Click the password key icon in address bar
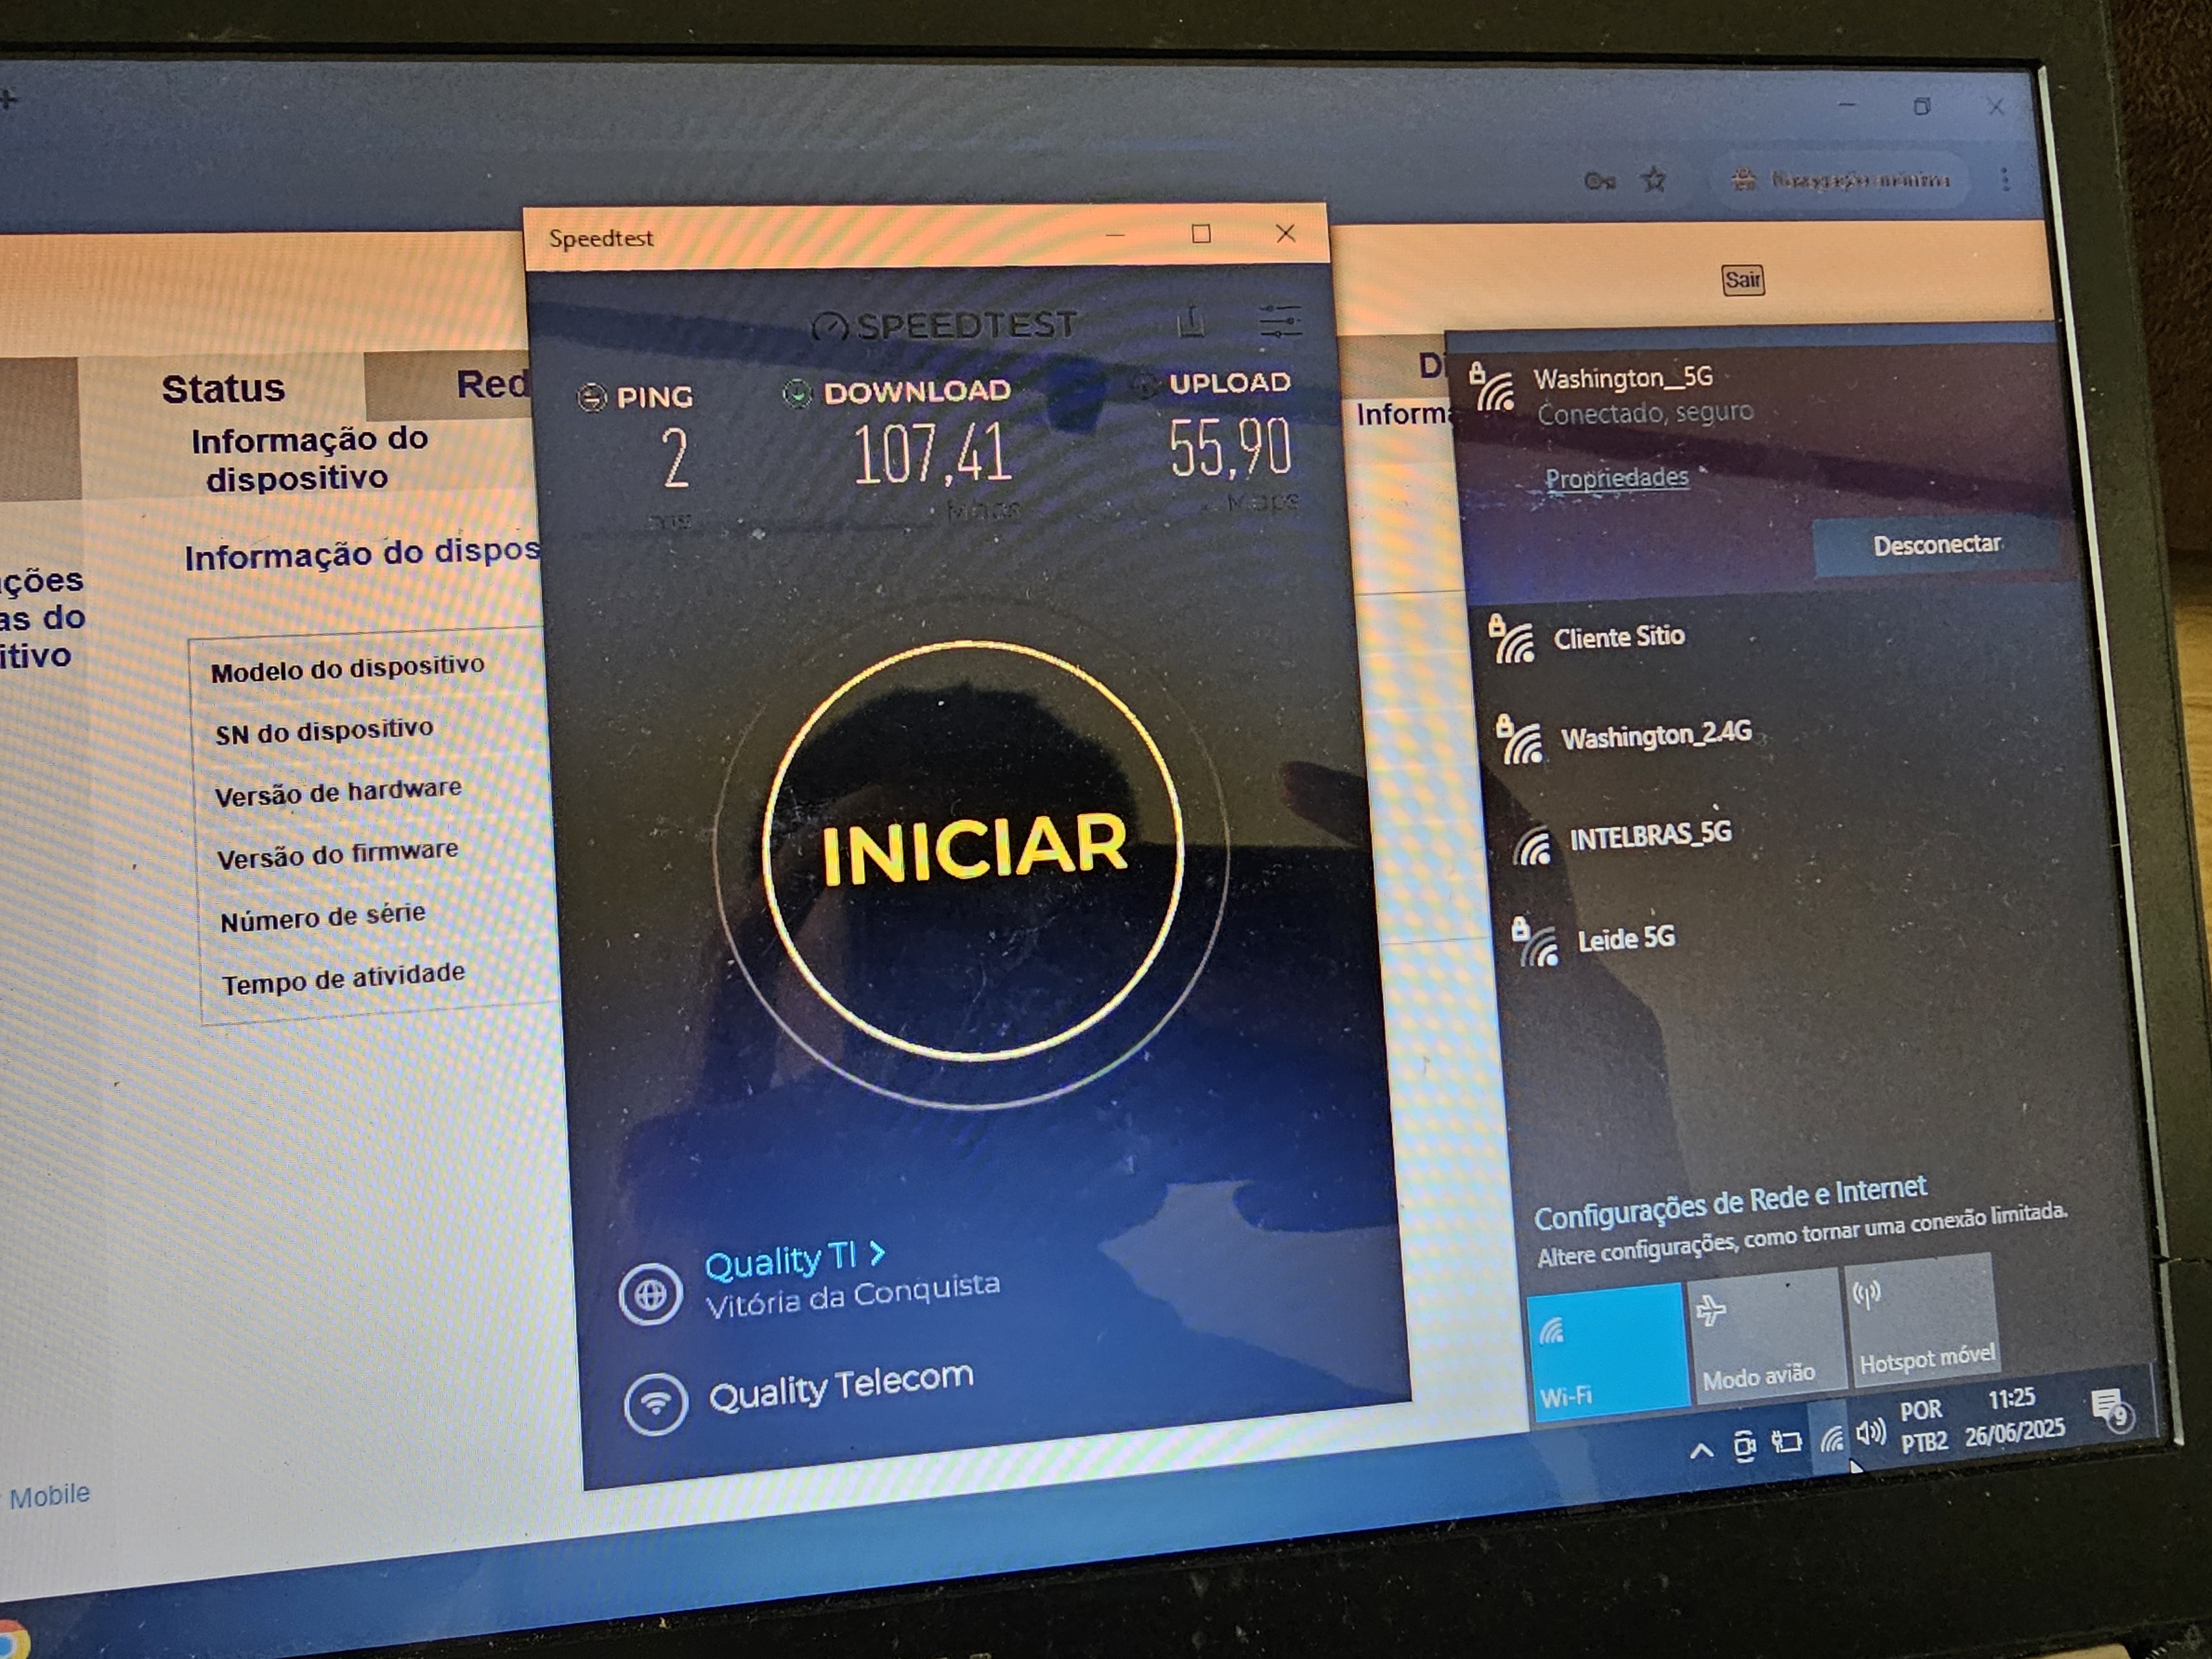 tap(1599, 181)
